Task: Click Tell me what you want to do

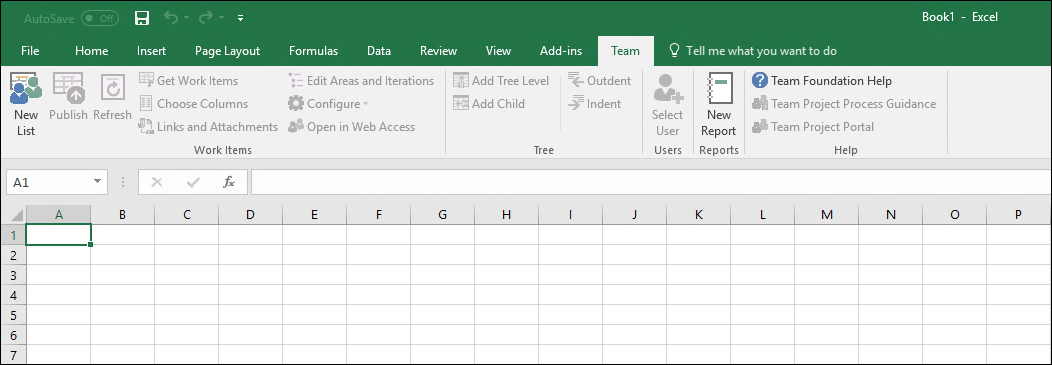Action: coord(753,51)
